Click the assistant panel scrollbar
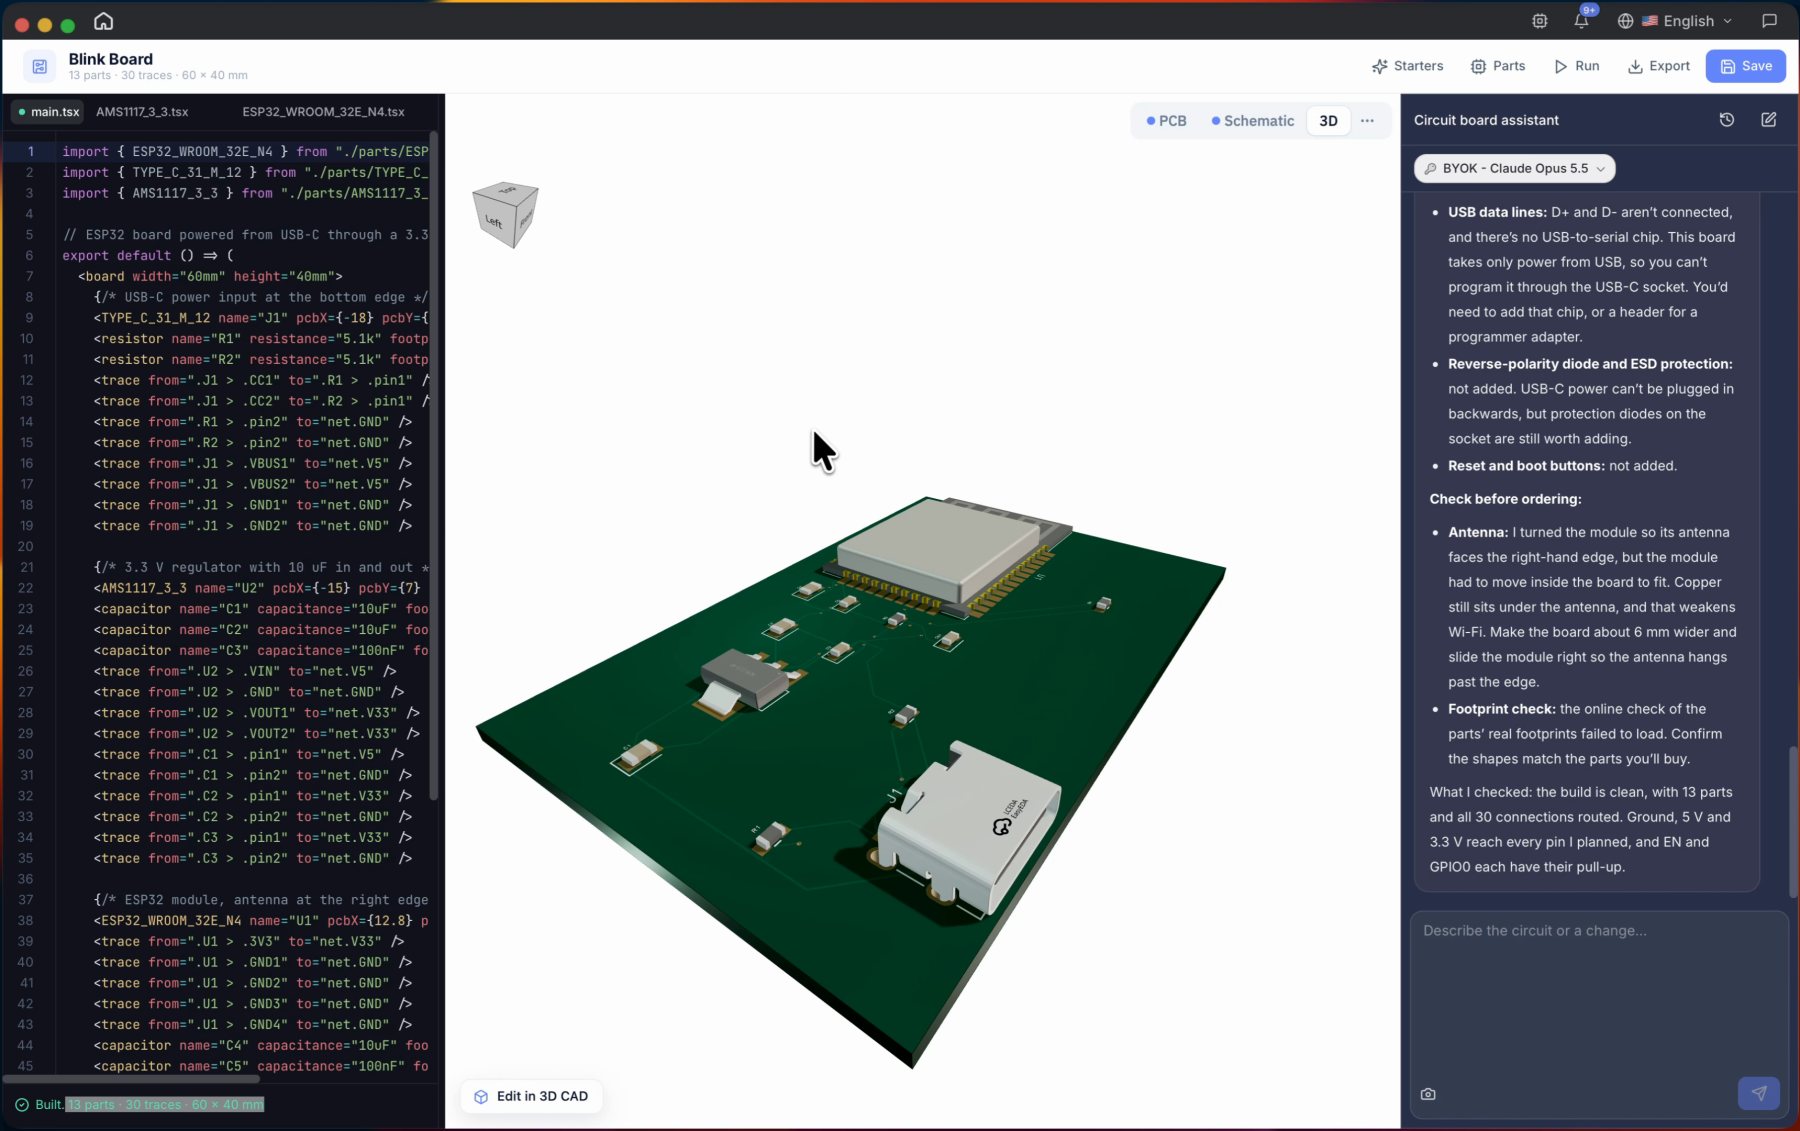The height and width of the screenshot is (1131, 1800). [x=1793, y=820]
